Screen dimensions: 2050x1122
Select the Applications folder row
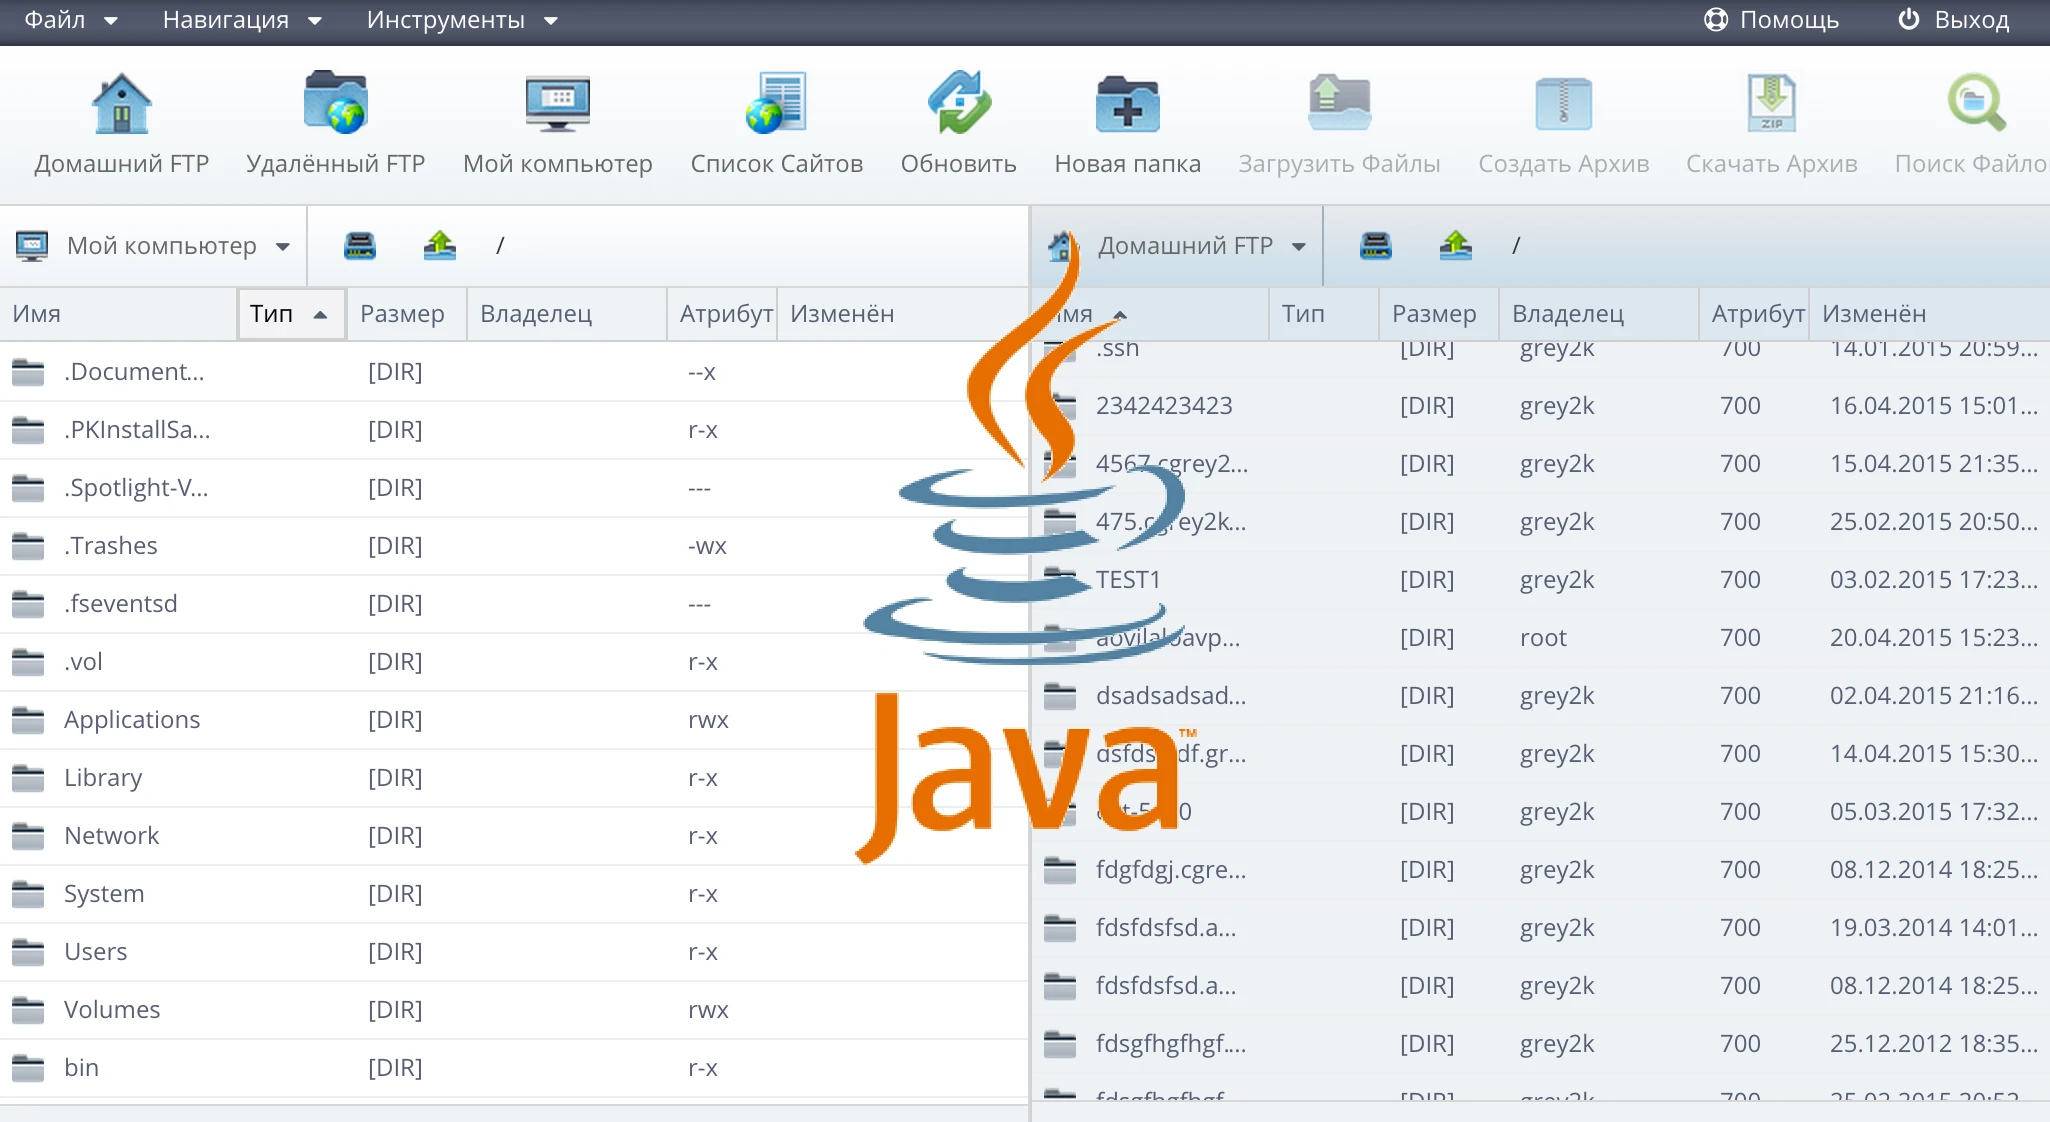click(131, 719)
